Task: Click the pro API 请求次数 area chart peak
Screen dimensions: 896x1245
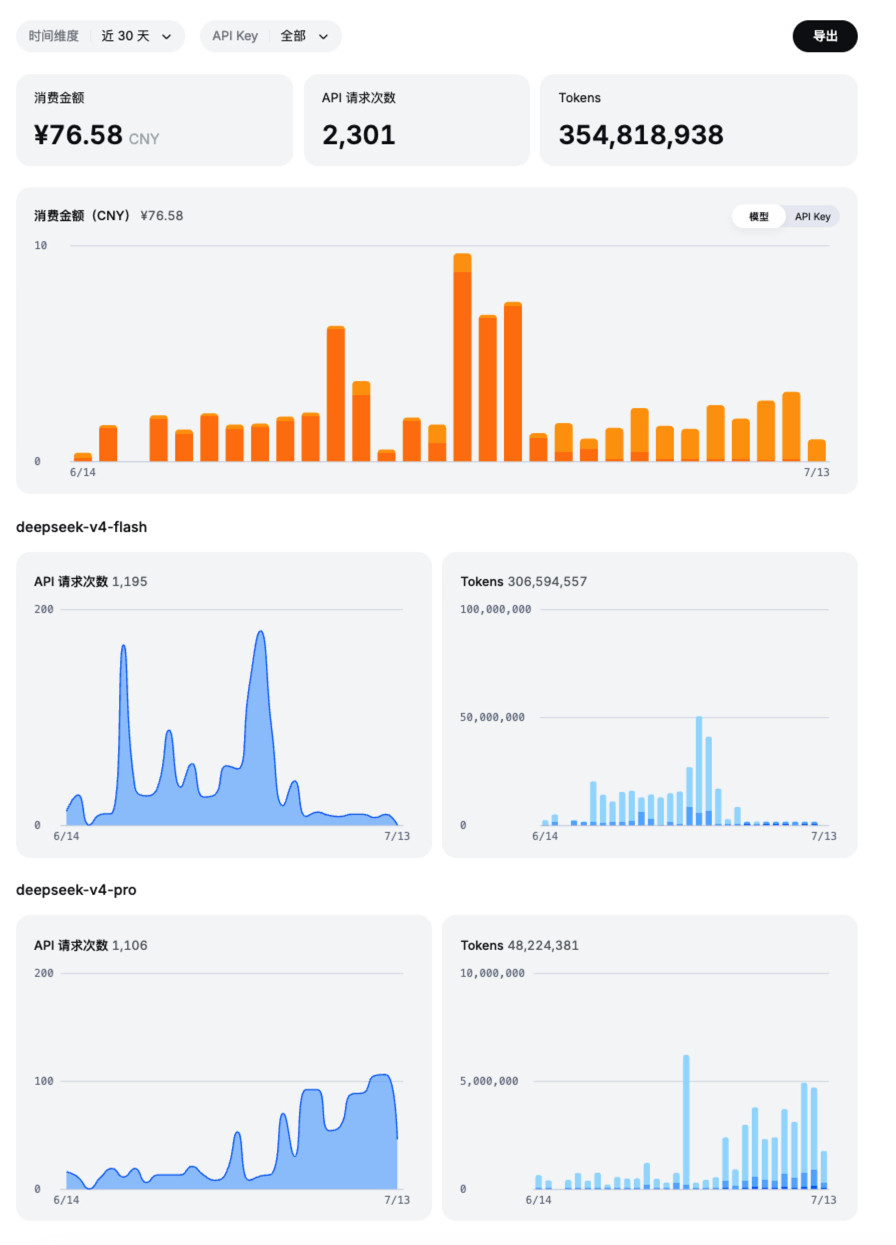Action: (x=381, y=1075)
